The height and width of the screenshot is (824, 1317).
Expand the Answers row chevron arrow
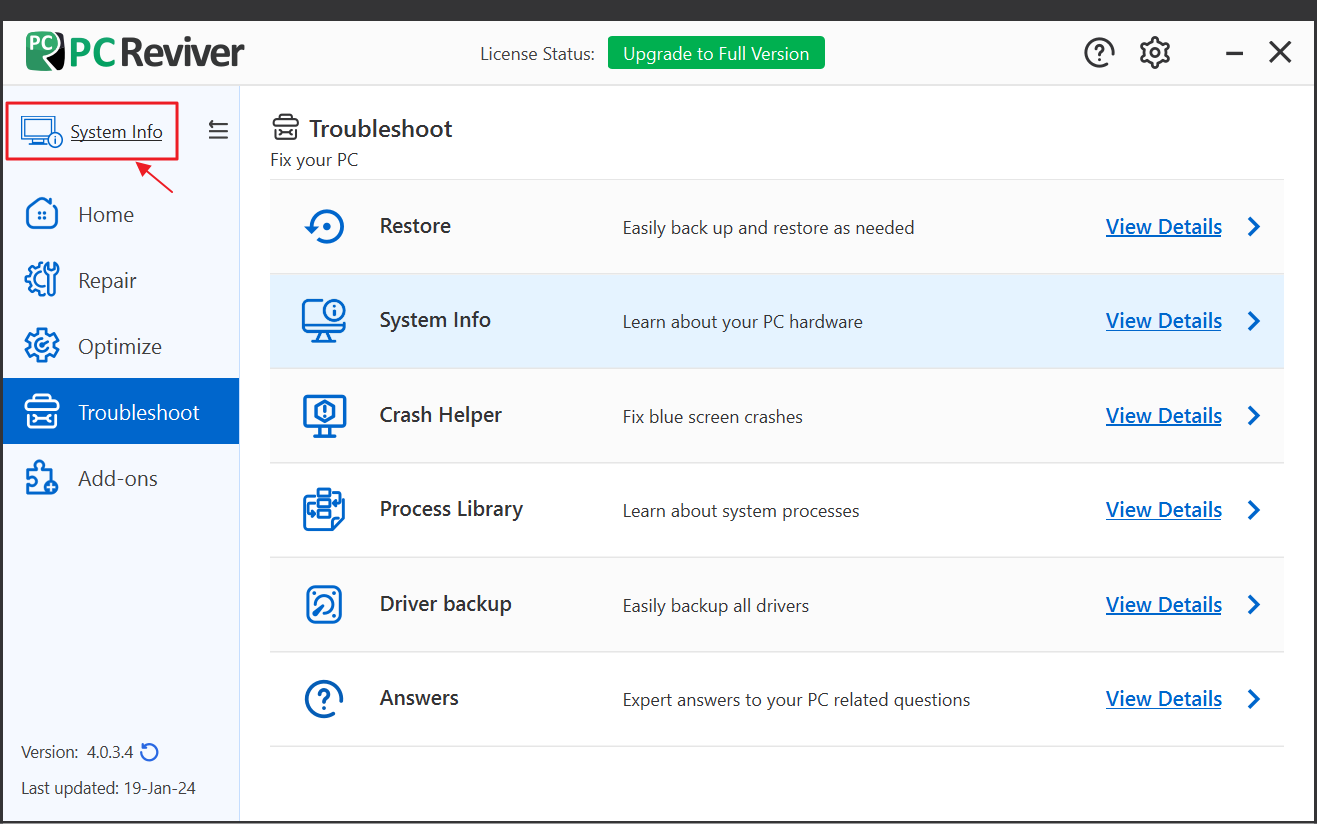click(x=1254, y=699)
